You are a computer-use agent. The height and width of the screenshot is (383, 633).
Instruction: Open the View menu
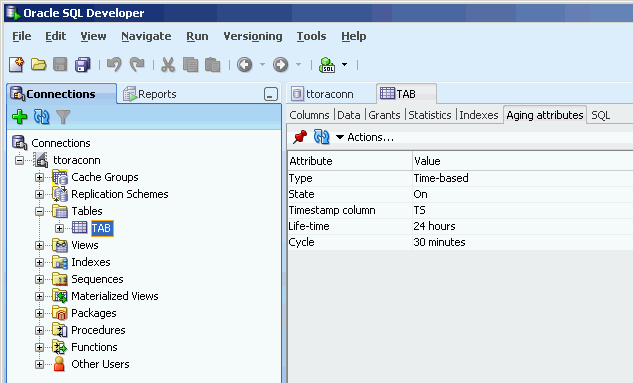click(93, 36)
